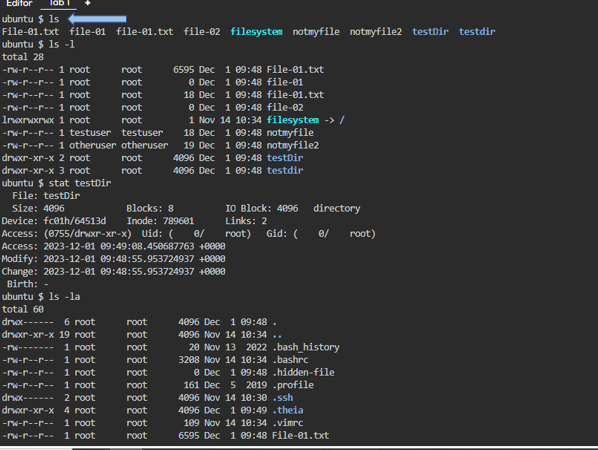Select 'Size: 4096' in stat output

pyautogui.click(x=38, y=208)
